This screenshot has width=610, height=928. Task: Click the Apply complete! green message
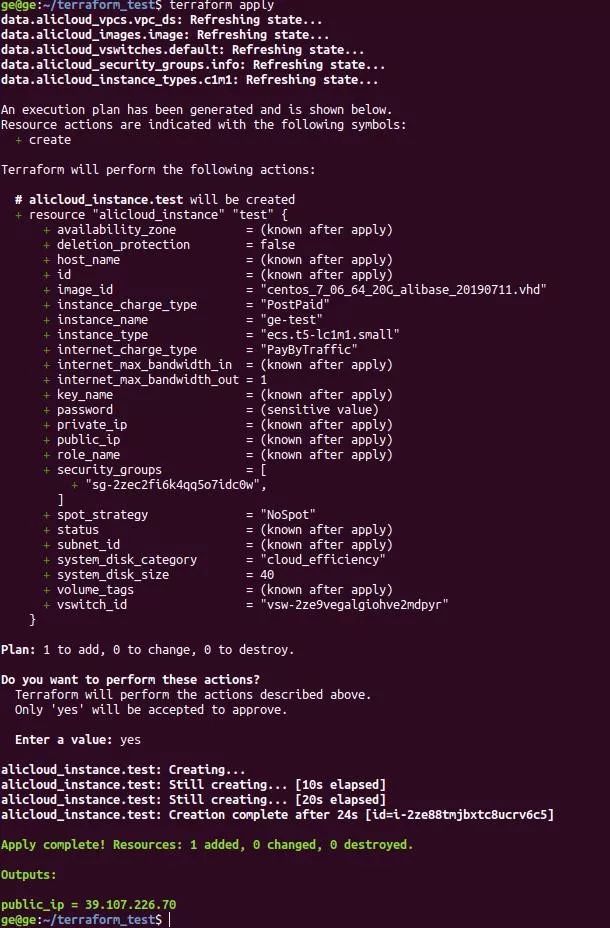click(x=206, y=845)
